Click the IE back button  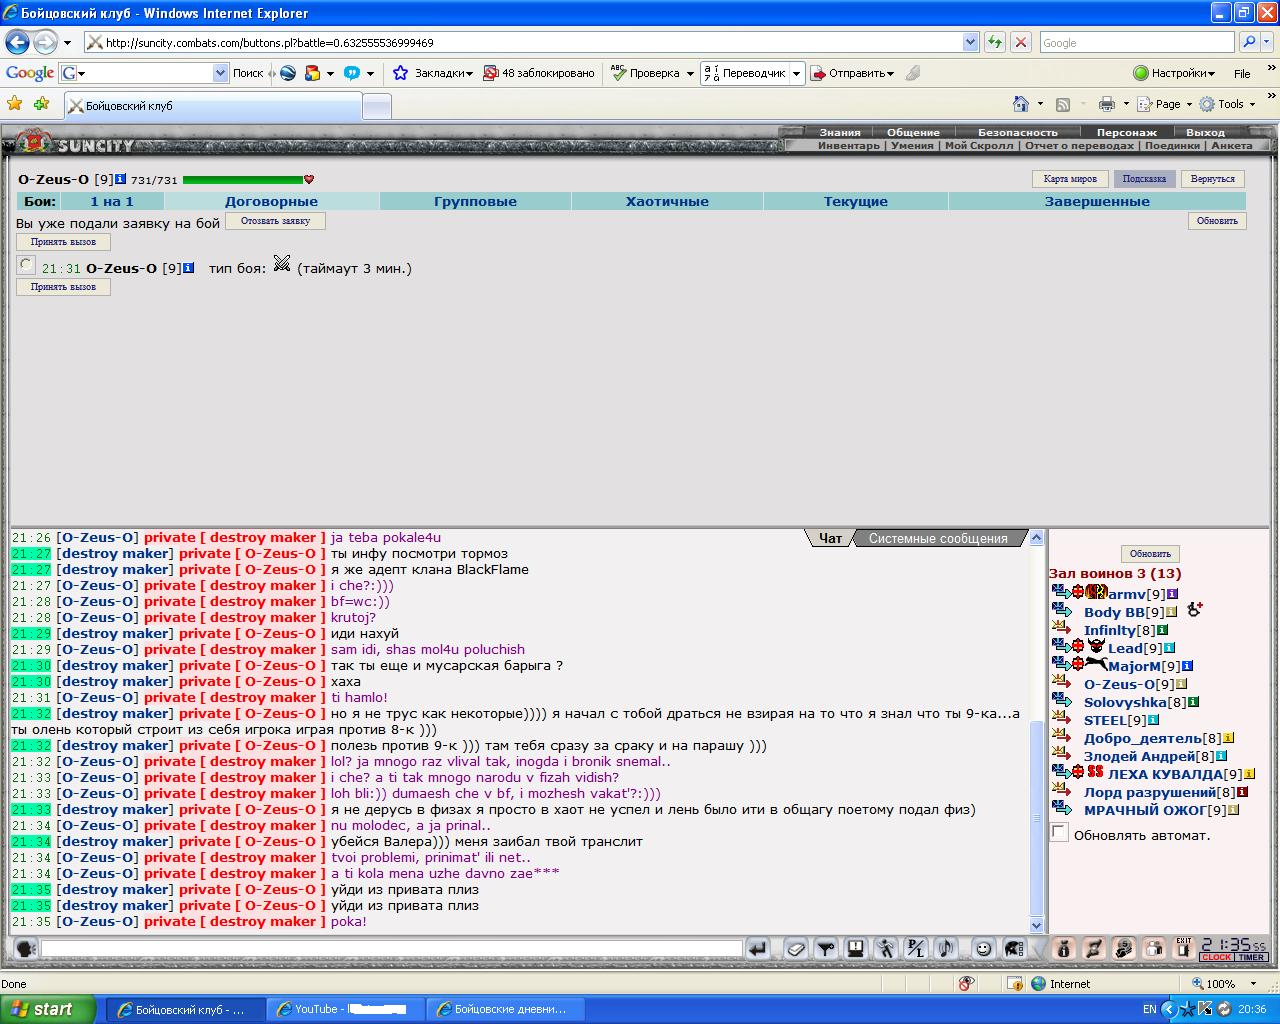coord(17,42)
